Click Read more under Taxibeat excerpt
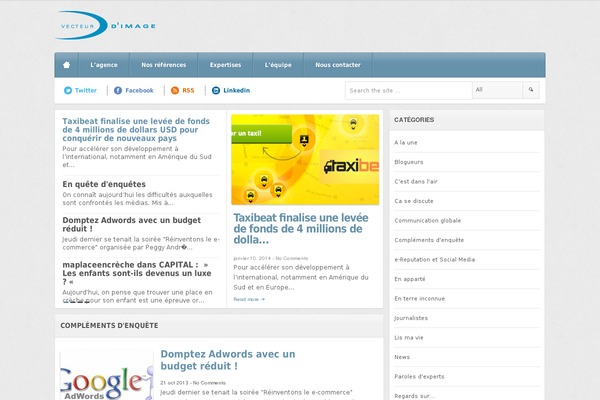This screenshot has width=600, height=400. [x=249, y=299]
